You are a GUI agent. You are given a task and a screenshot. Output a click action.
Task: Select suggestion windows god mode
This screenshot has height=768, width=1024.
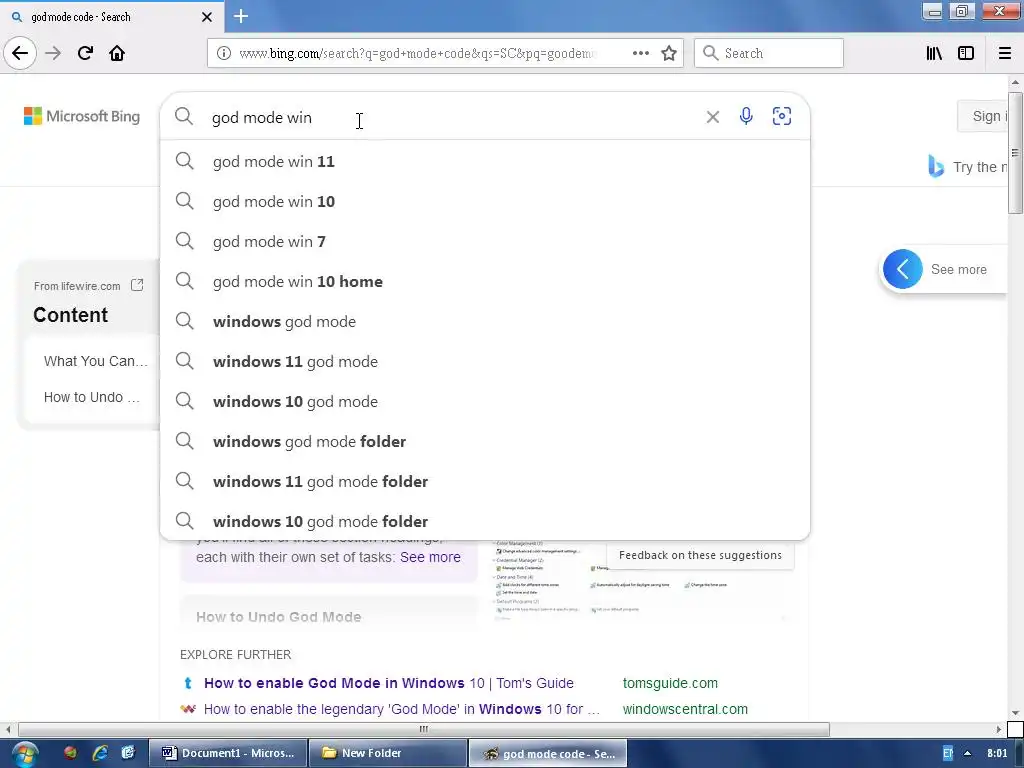(x=485, y=321)
